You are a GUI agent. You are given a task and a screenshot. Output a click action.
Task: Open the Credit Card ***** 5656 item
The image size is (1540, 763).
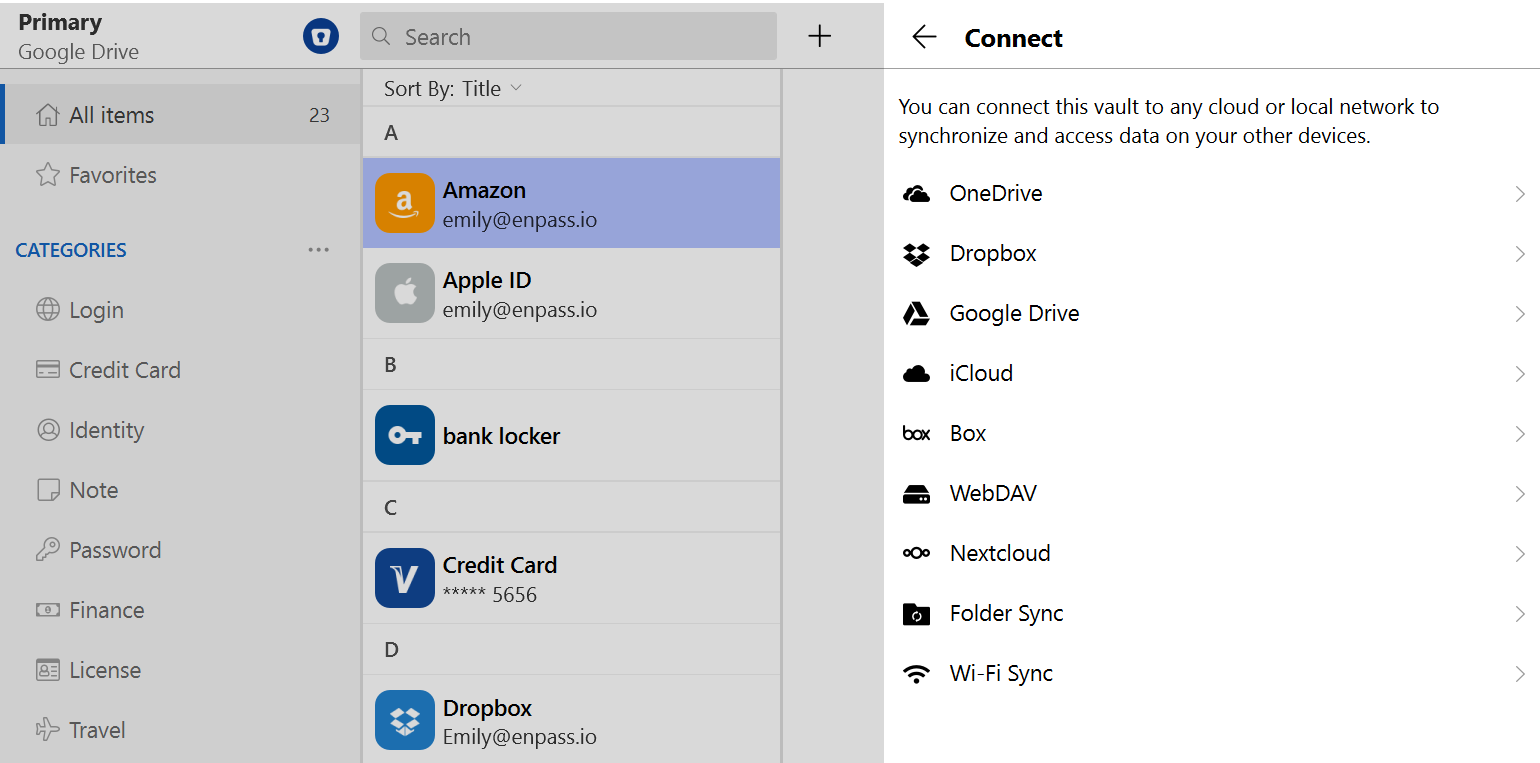[x=571, y=578]
